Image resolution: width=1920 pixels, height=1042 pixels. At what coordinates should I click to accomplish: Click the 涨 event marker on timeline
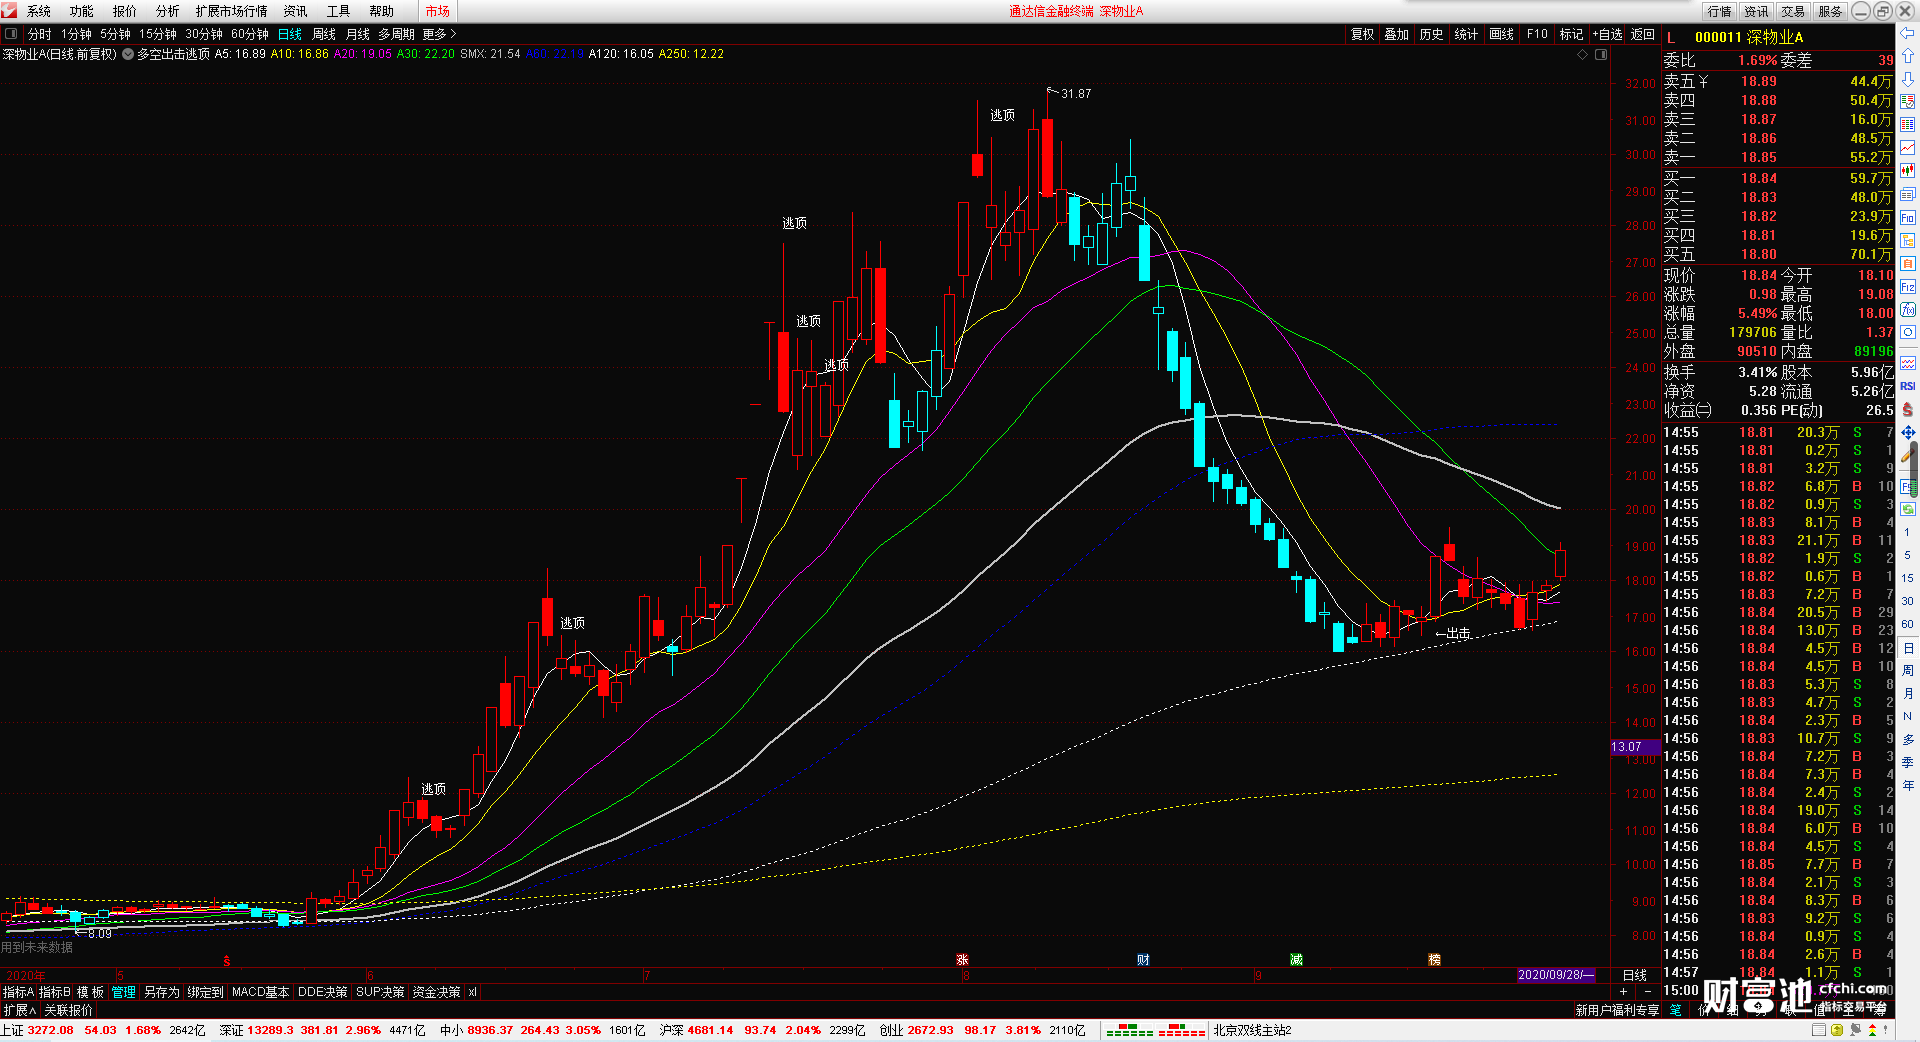click(962, 960)
